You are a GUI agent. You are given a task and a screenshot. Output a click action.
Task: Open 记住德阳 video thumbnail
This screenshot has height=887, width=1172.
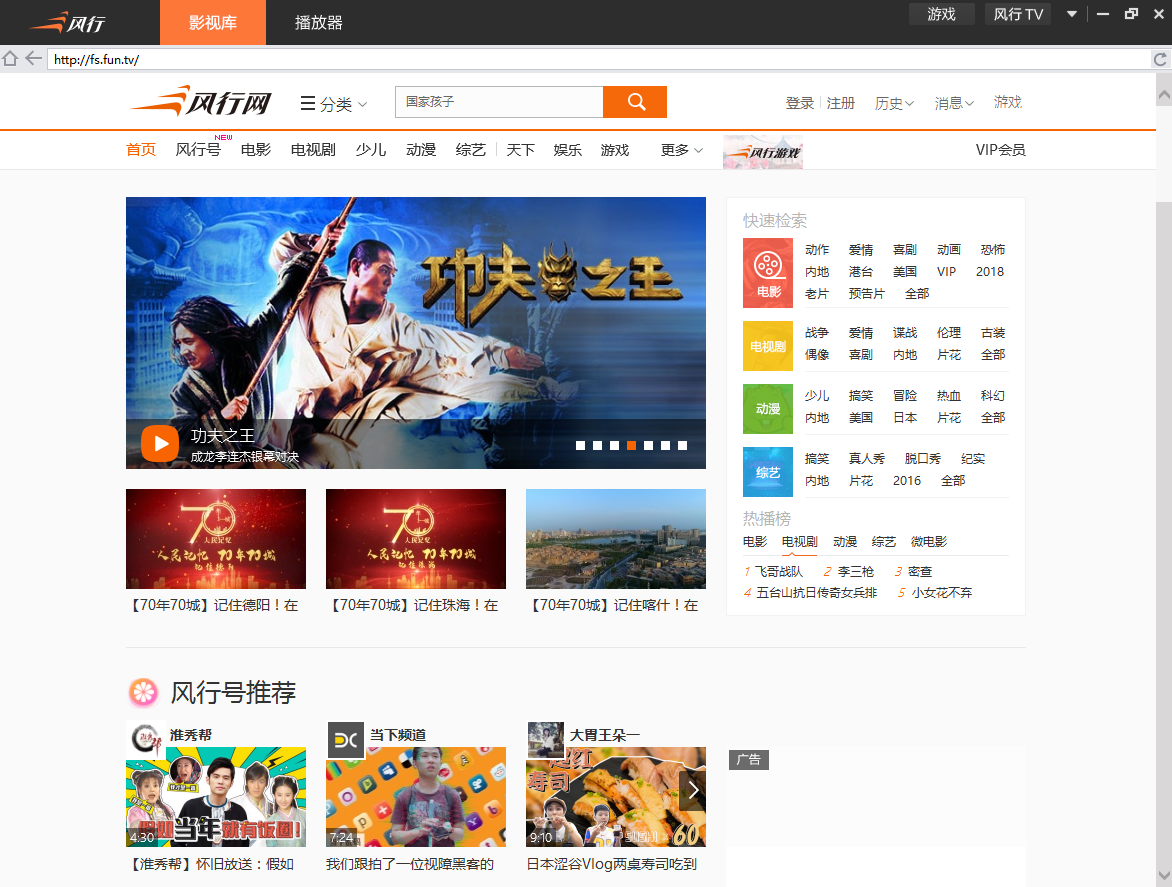[216, 539]
